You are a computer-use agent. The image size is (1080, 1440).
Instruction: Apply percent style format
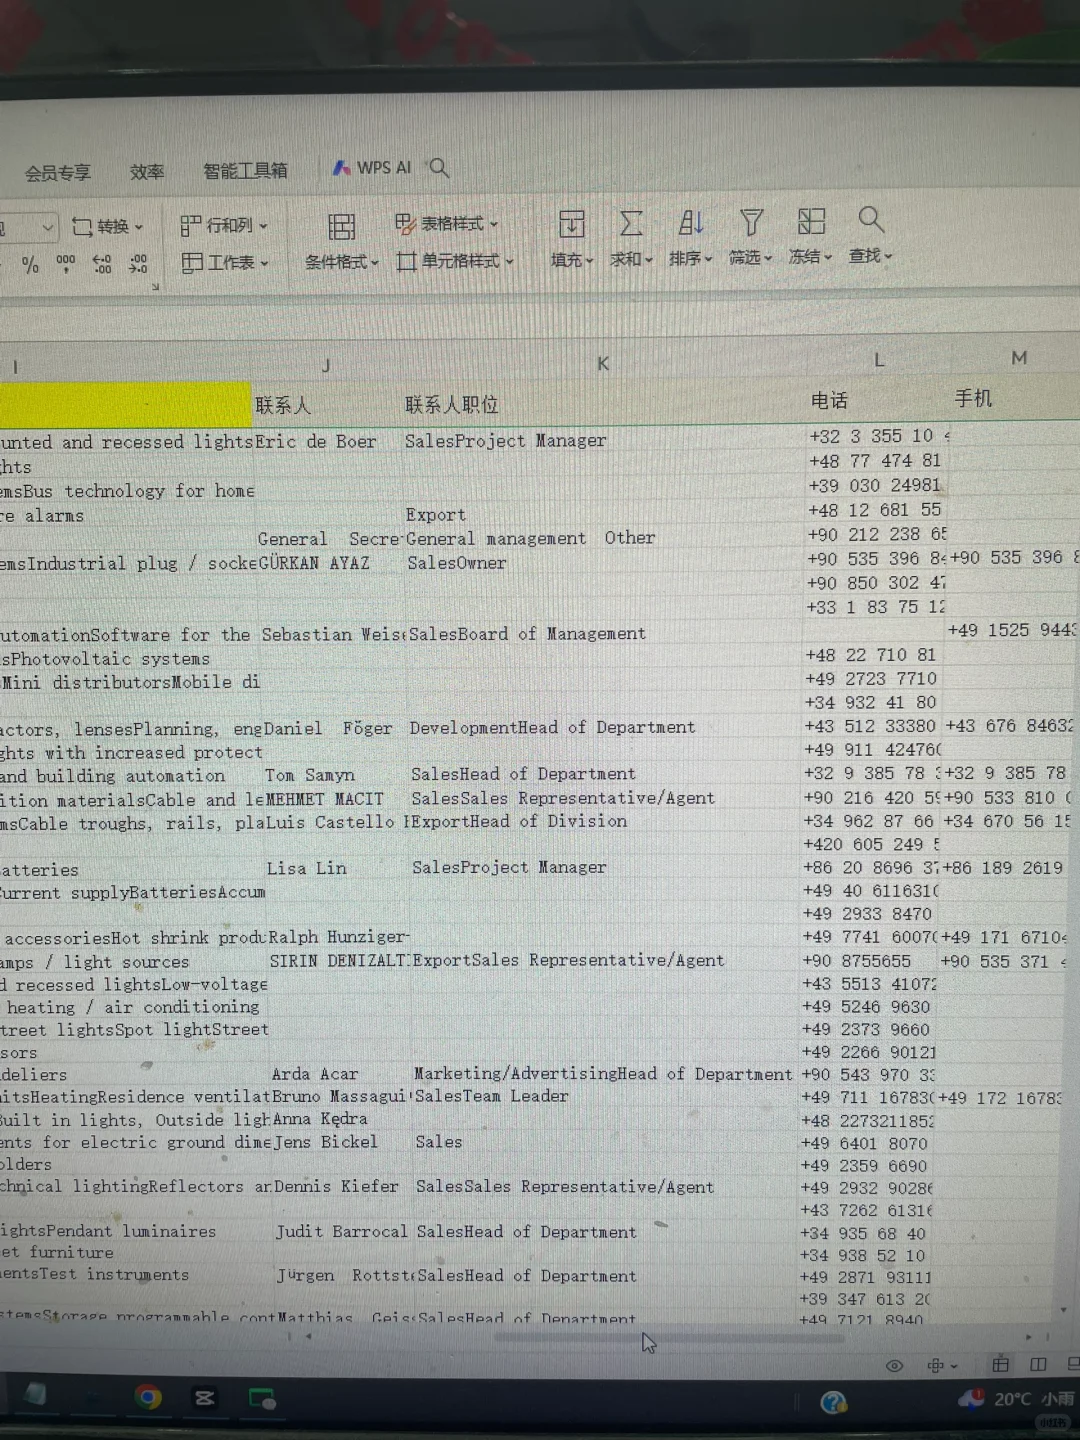(x=31, y=265)
